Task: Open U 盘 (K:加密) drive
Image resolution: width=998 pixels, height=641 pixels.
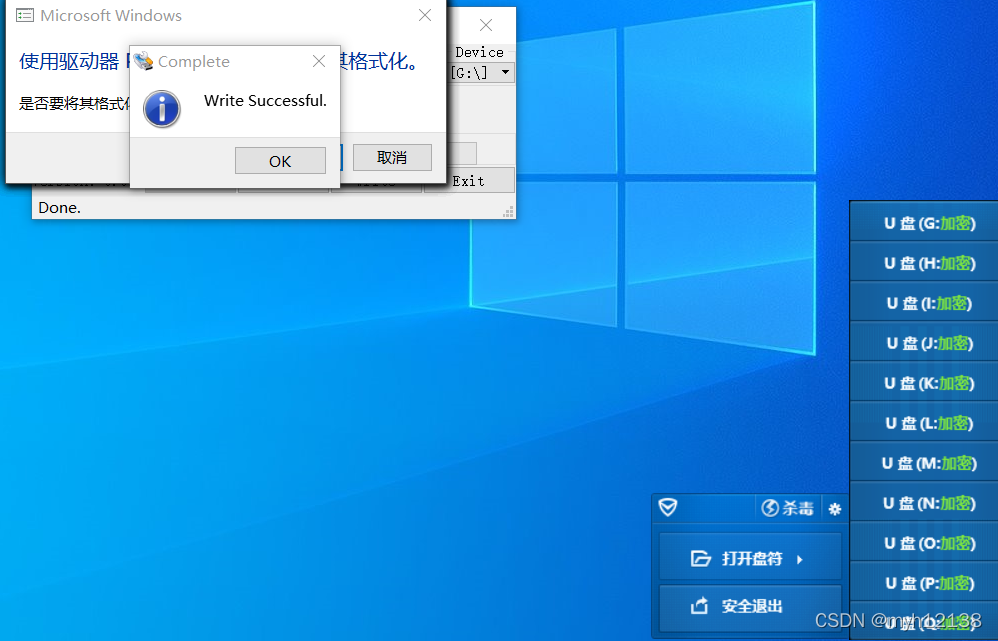Action: point(924,383)
